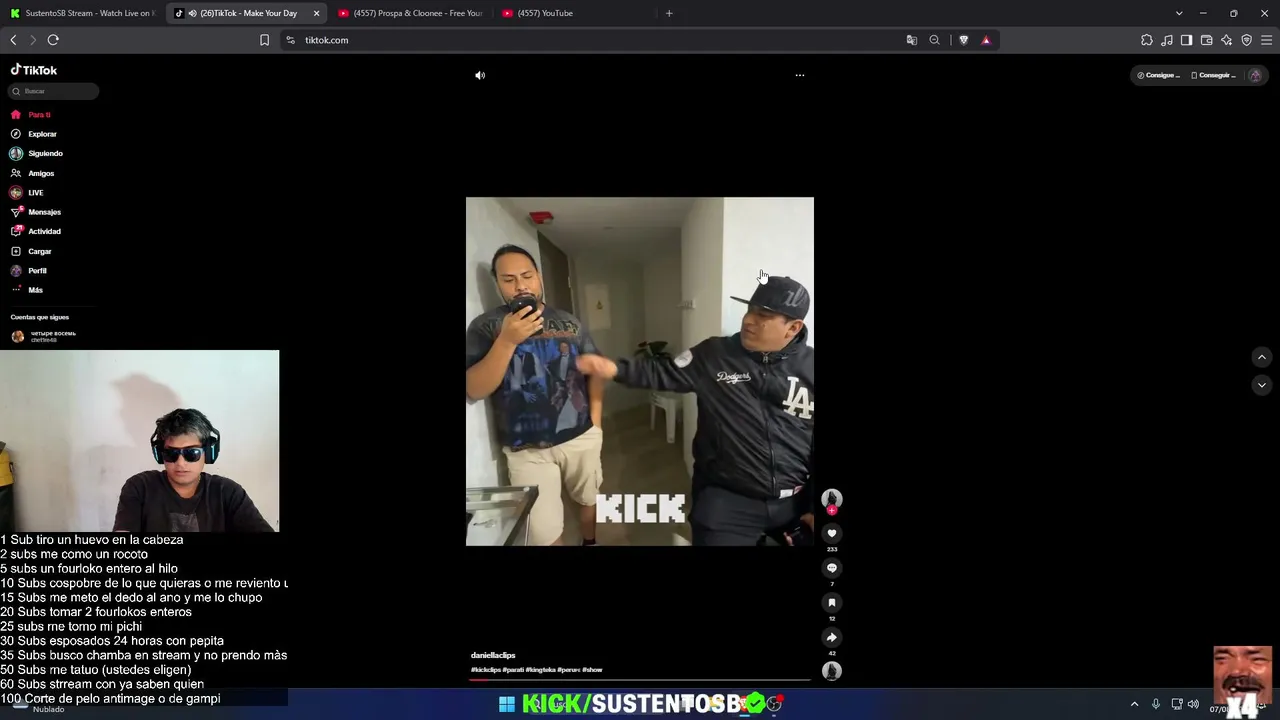Switch to Prospa & Cloonee YouTube tab

coord(410,13)
